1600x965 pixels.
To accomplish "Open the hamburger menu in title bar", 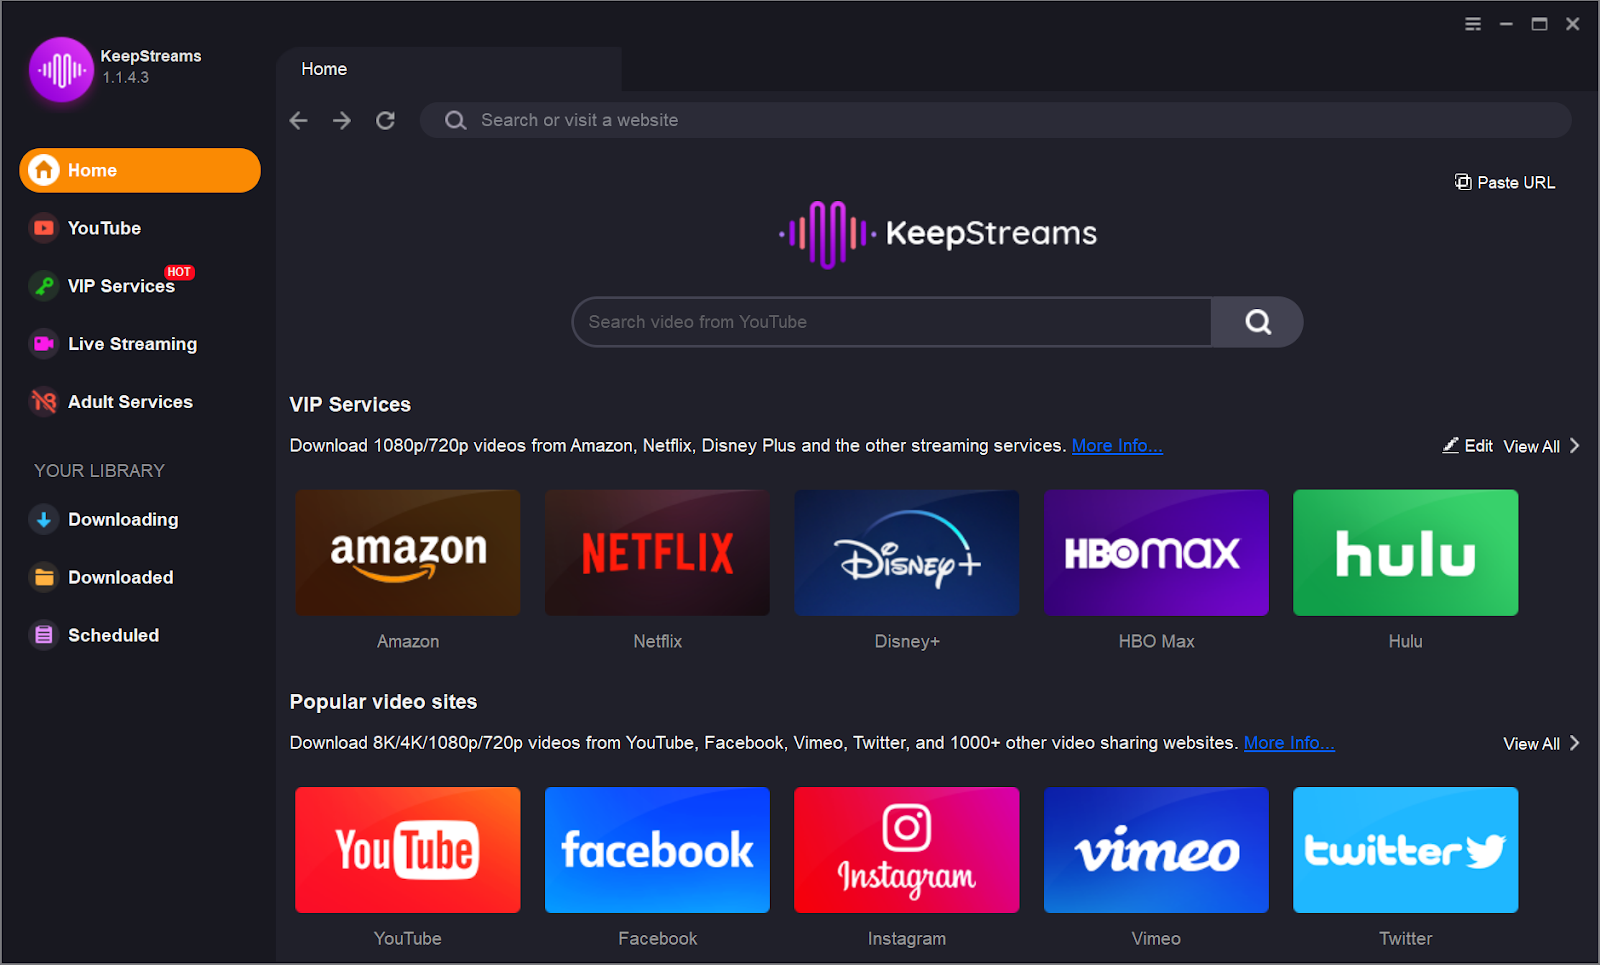I will [x=1473, y=24].
